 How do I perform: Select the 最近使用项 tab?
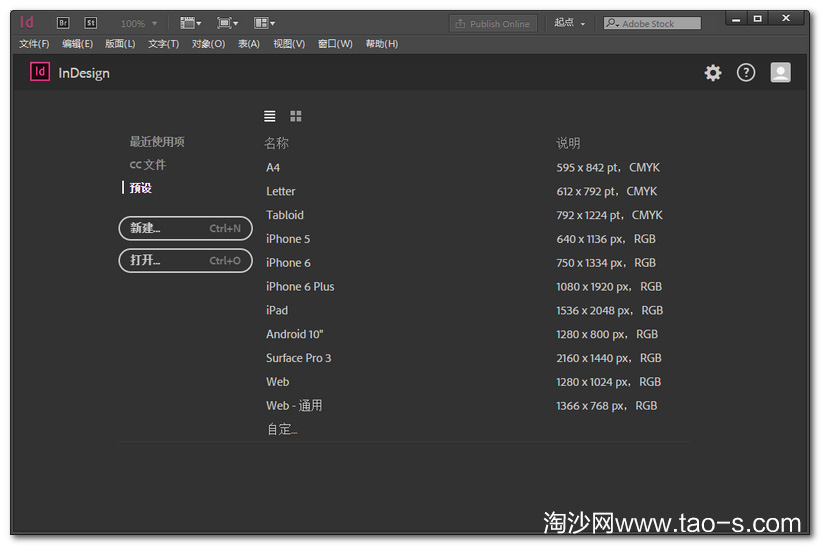[x=157, y=142]
